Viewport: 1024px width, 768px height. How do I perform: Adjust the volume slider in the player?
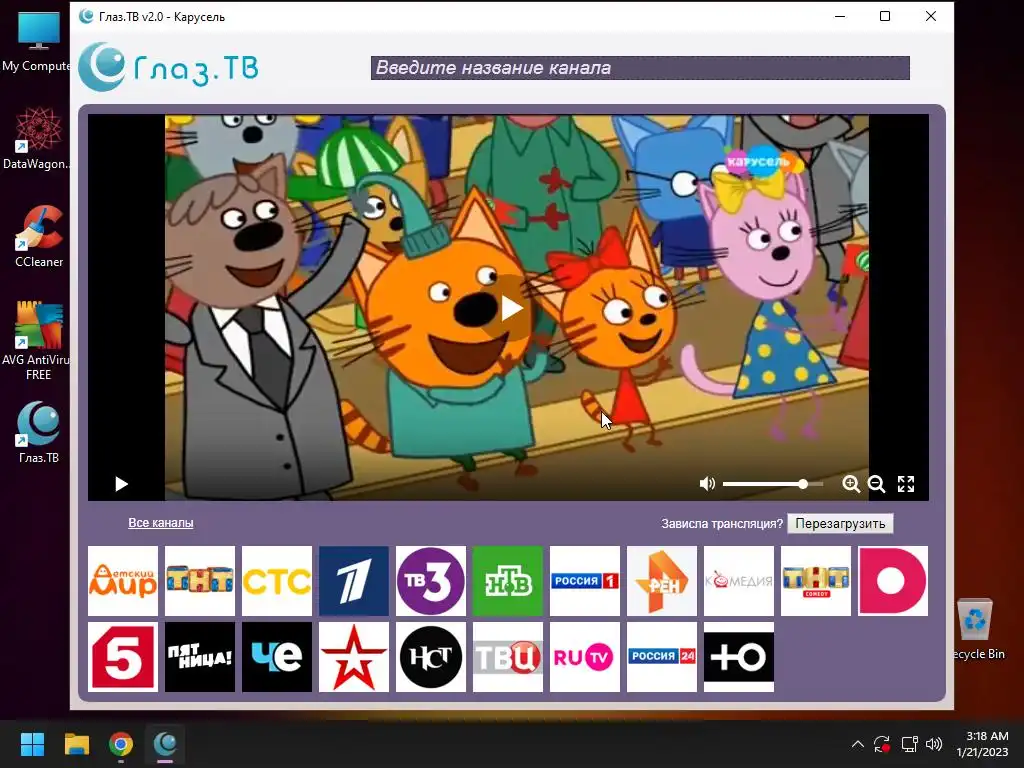773,484
